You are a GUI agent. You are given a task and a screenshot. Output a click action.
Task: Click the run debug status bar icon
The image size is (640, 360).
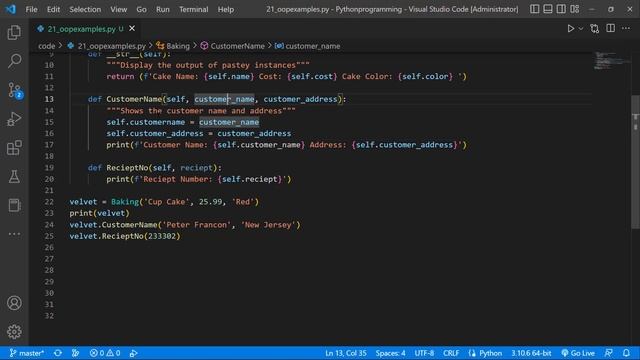[133, 353]
